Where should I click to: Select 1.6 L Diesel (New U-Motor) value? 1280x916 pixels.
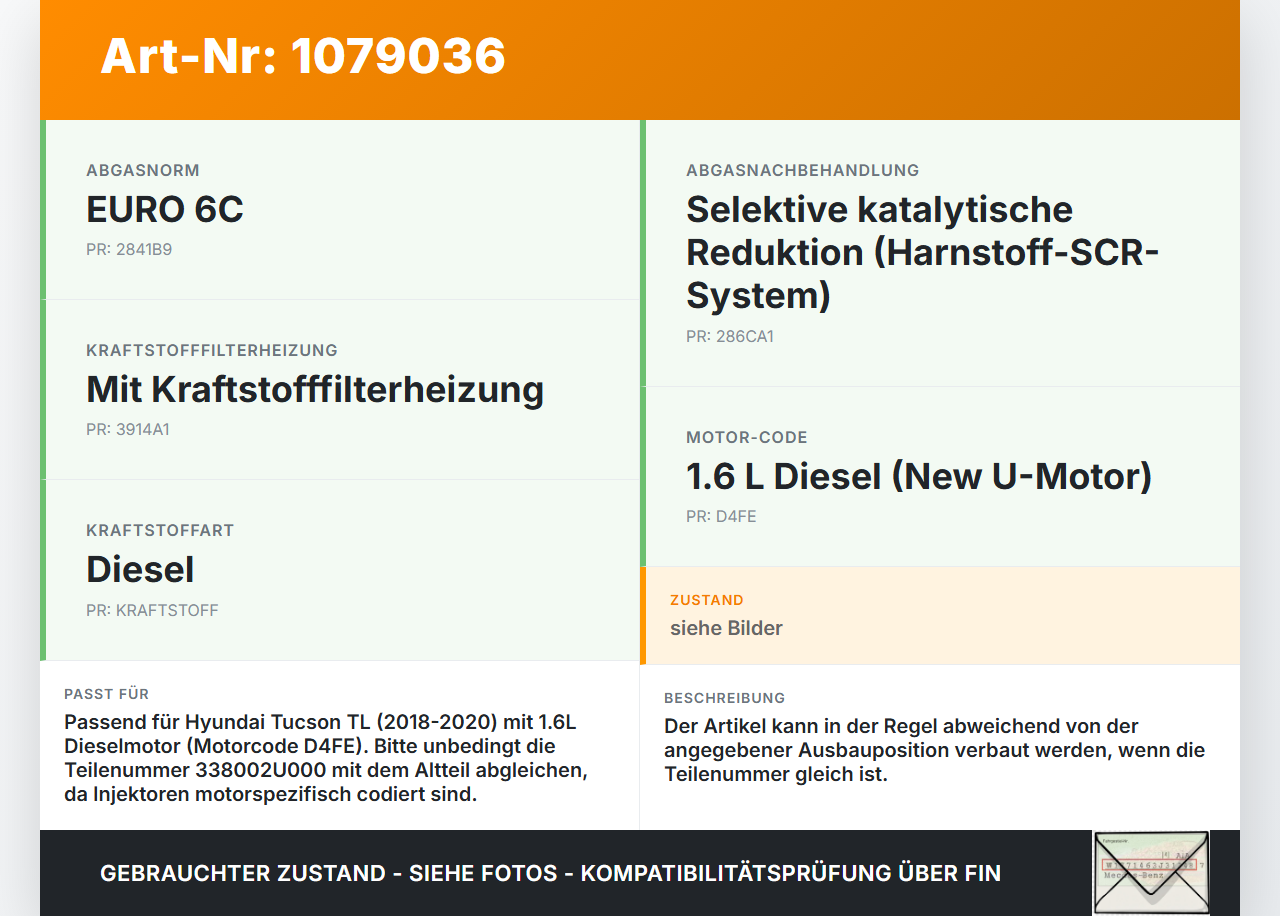(x=919, y=476)
